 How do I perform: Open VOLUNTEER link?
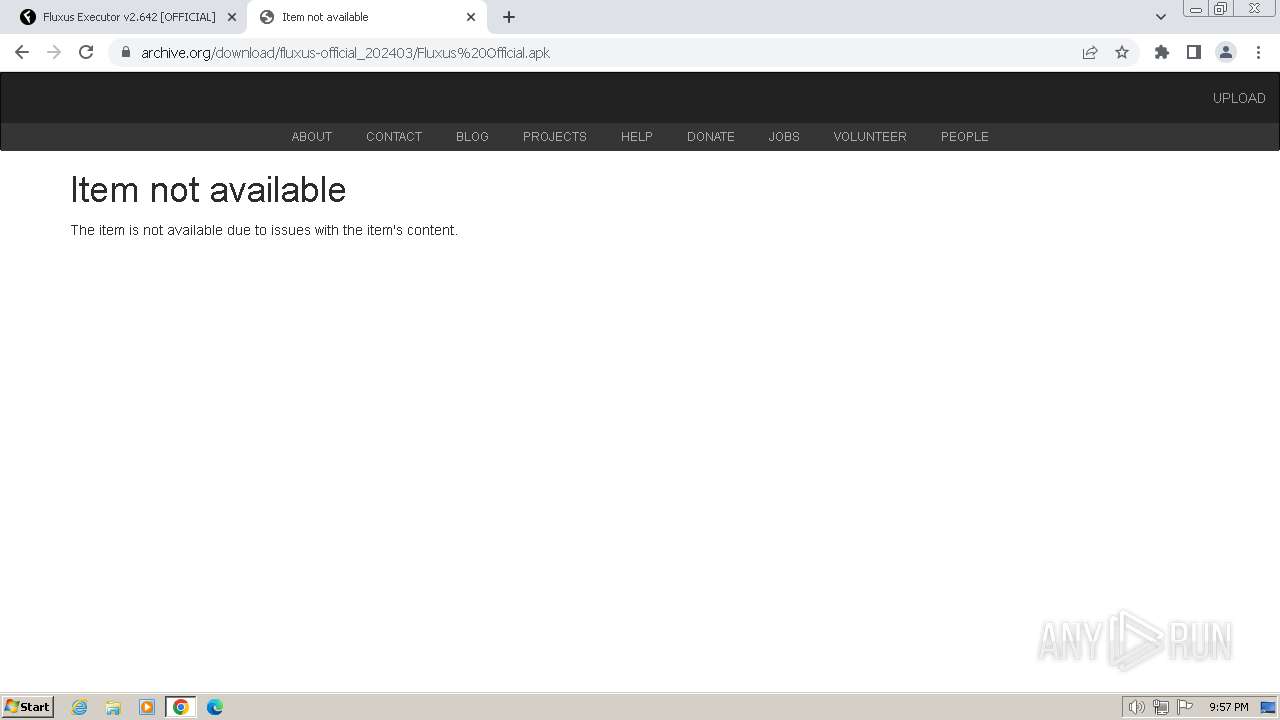pos(870,137)
